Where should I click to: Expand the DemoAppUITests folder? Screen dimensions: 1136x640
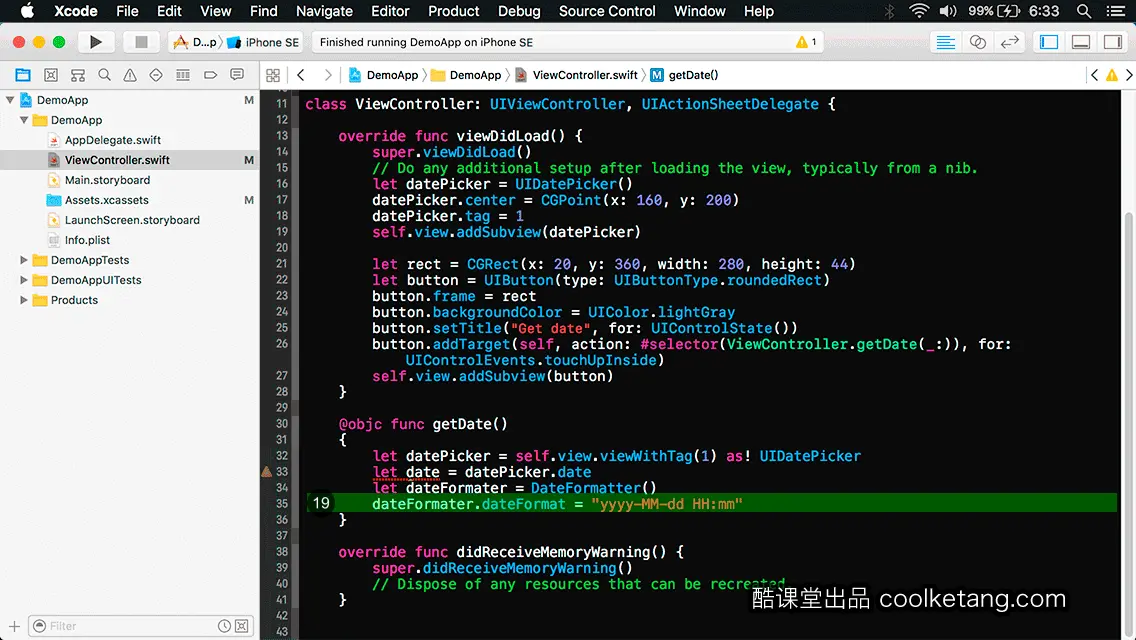click(x=24, y=280)
